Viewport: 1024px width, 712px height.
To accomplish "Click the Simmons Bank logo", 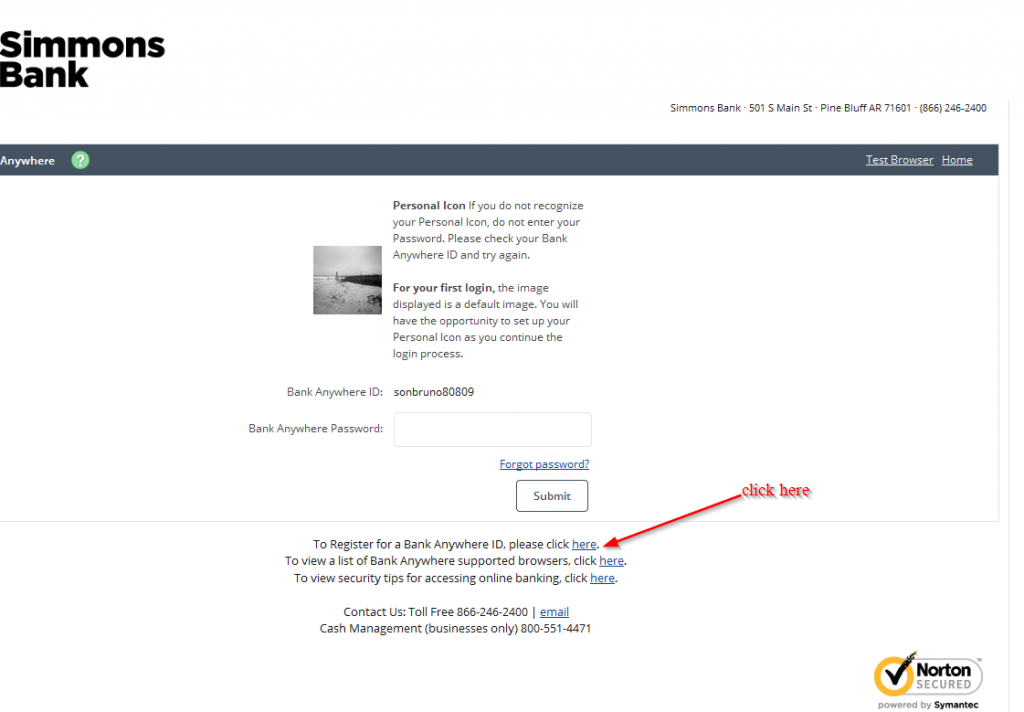I will pos(82,59).
